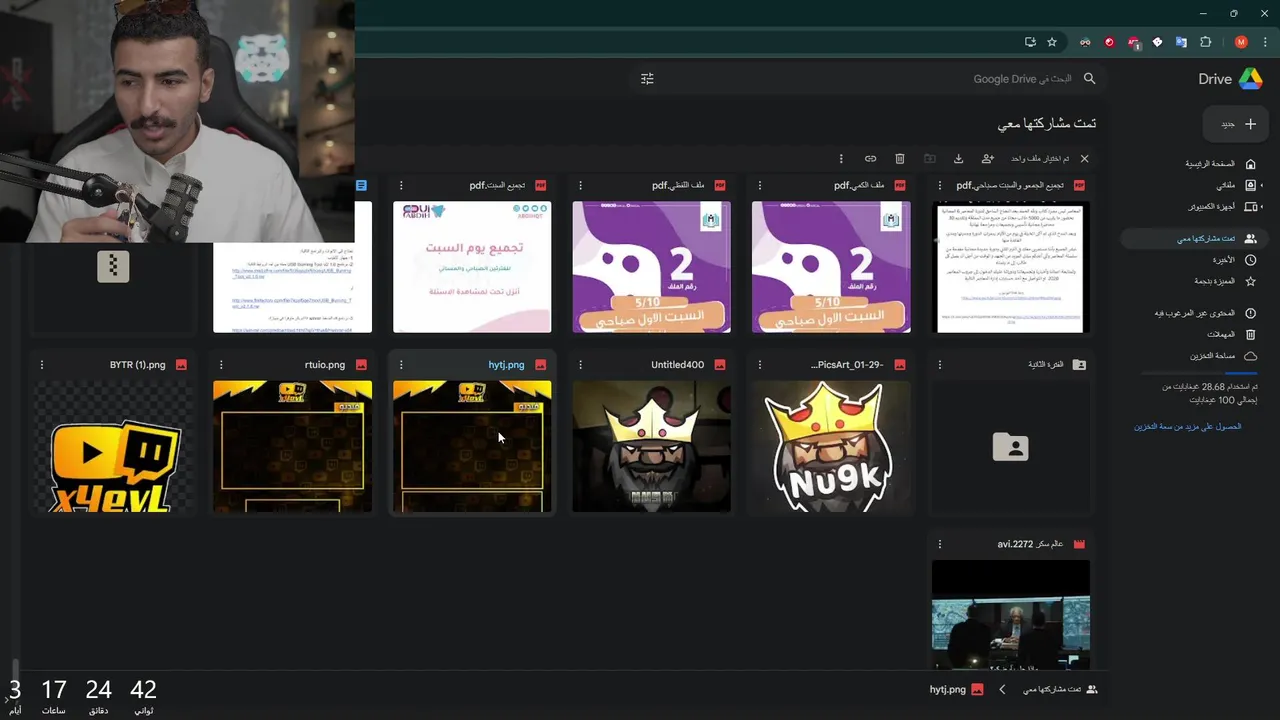Click the Copy link toolbar icon

coord(871,159)
